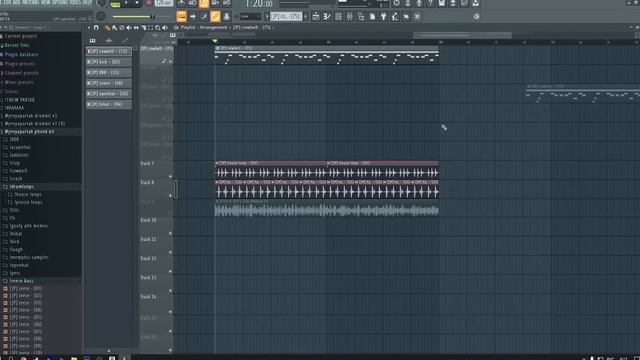The height and width of the screenshot is (360, 640).
Task: Open the TOOLS menu
Action: point(76,2)
